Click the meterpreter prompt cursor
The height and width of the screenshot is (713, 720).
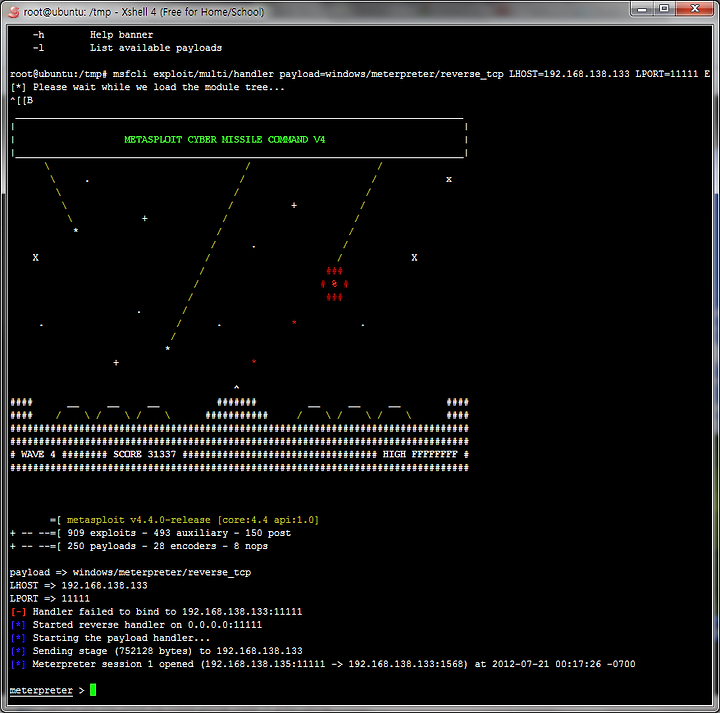pos(93,690)
